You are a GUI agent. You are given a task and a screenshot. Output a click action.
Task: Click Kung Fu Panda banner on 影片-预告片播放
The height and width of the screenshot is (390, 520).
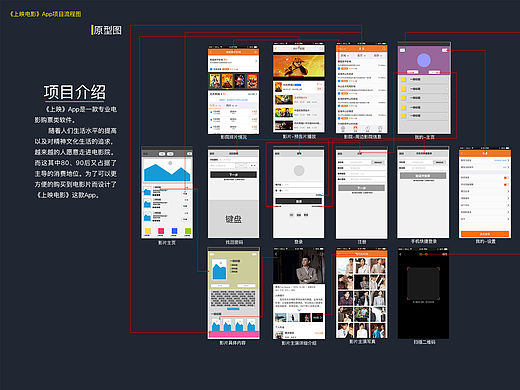click(x=299, y=66)
